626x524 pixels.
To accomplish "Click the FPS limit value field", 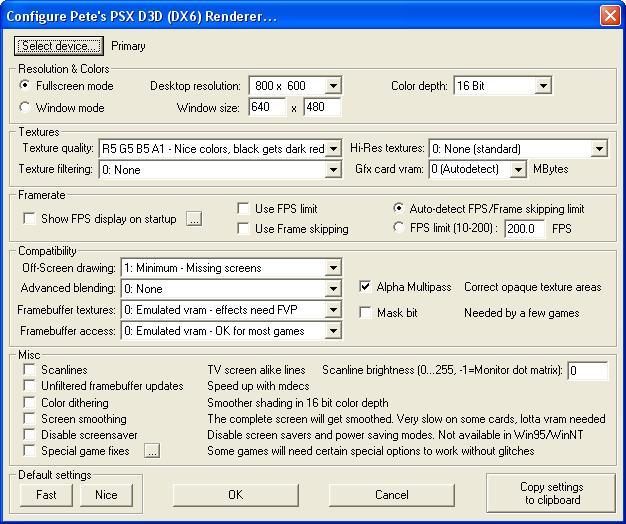I will [x=525, y=229].
